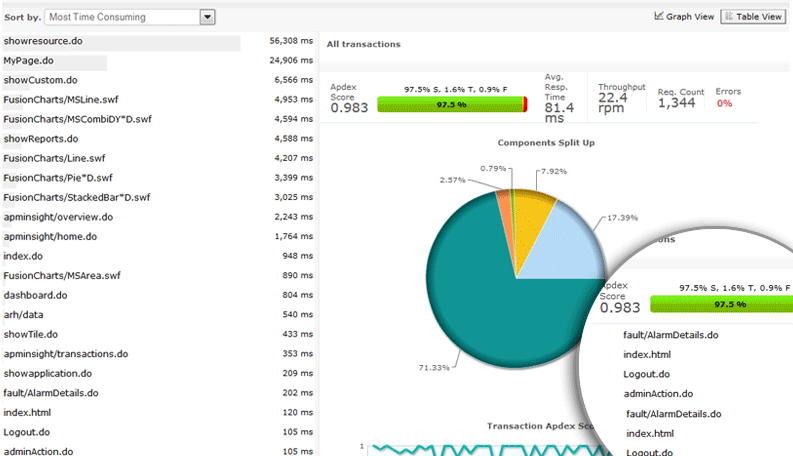
Task: Select index.html in left list
Action: pos(27,413)
